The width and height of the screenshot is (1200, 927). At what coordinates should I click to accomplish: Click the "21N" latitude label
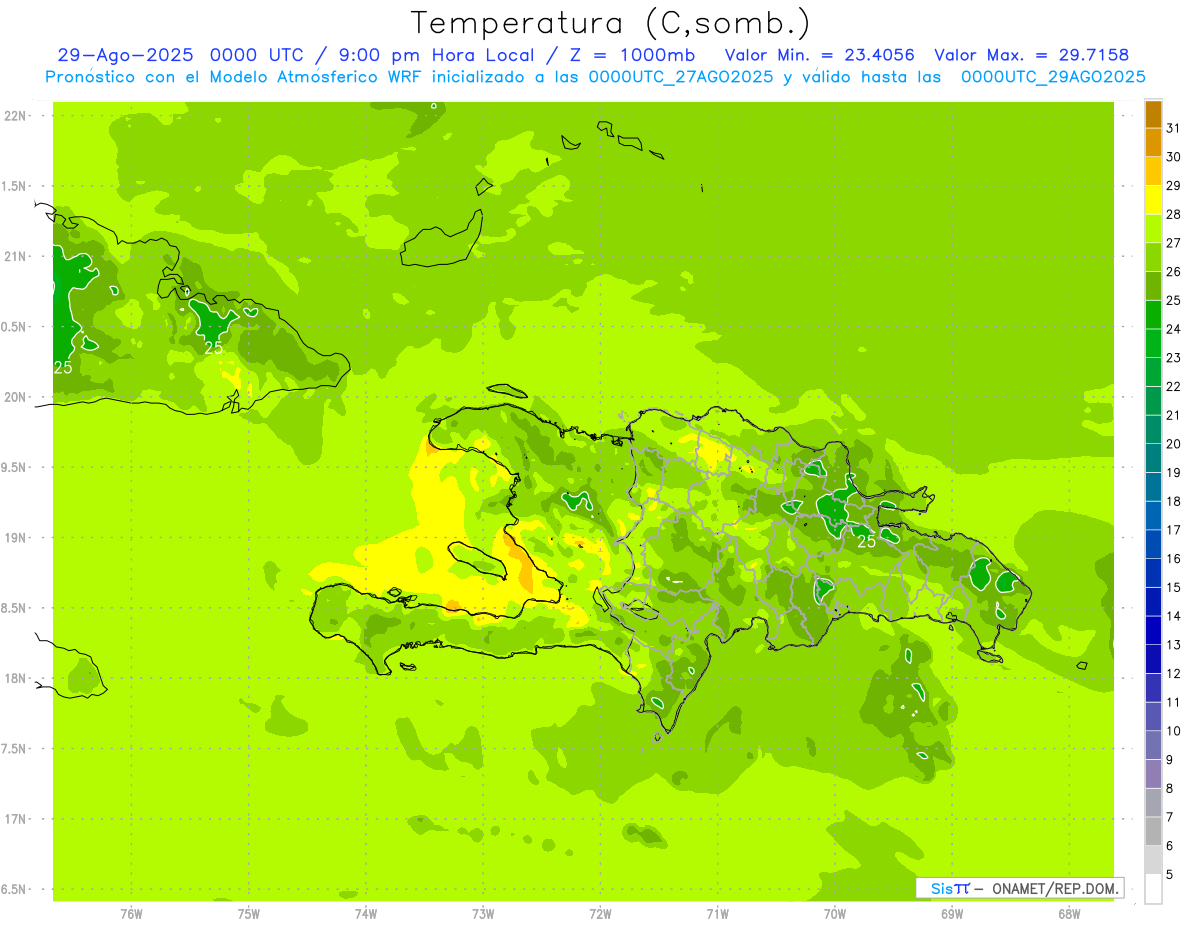coord(15,257)
